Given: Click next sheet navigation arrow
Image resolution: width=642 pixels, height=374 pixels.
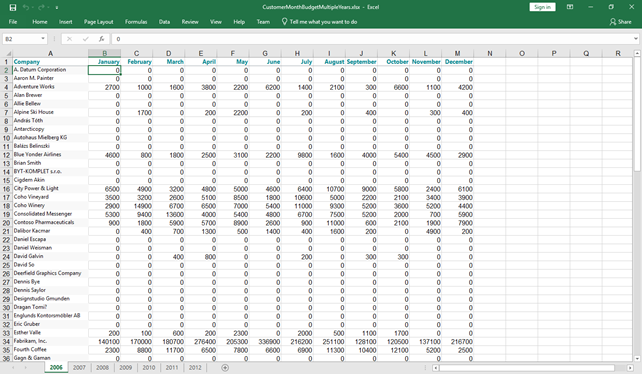Looking at the screenshot, I should pos(26,368).
